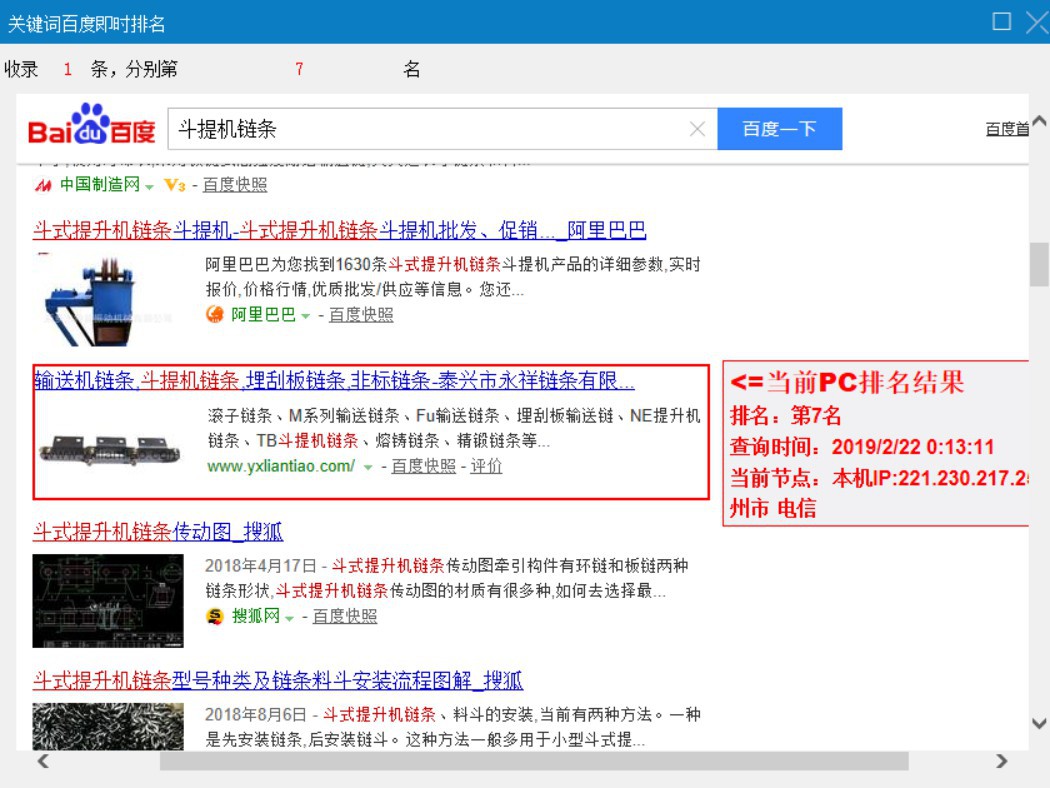Open the 斗式提升机链条传动图_搜狐 result title
The height and width of the screenshot is (788, 1050).
tap(158, 532)
